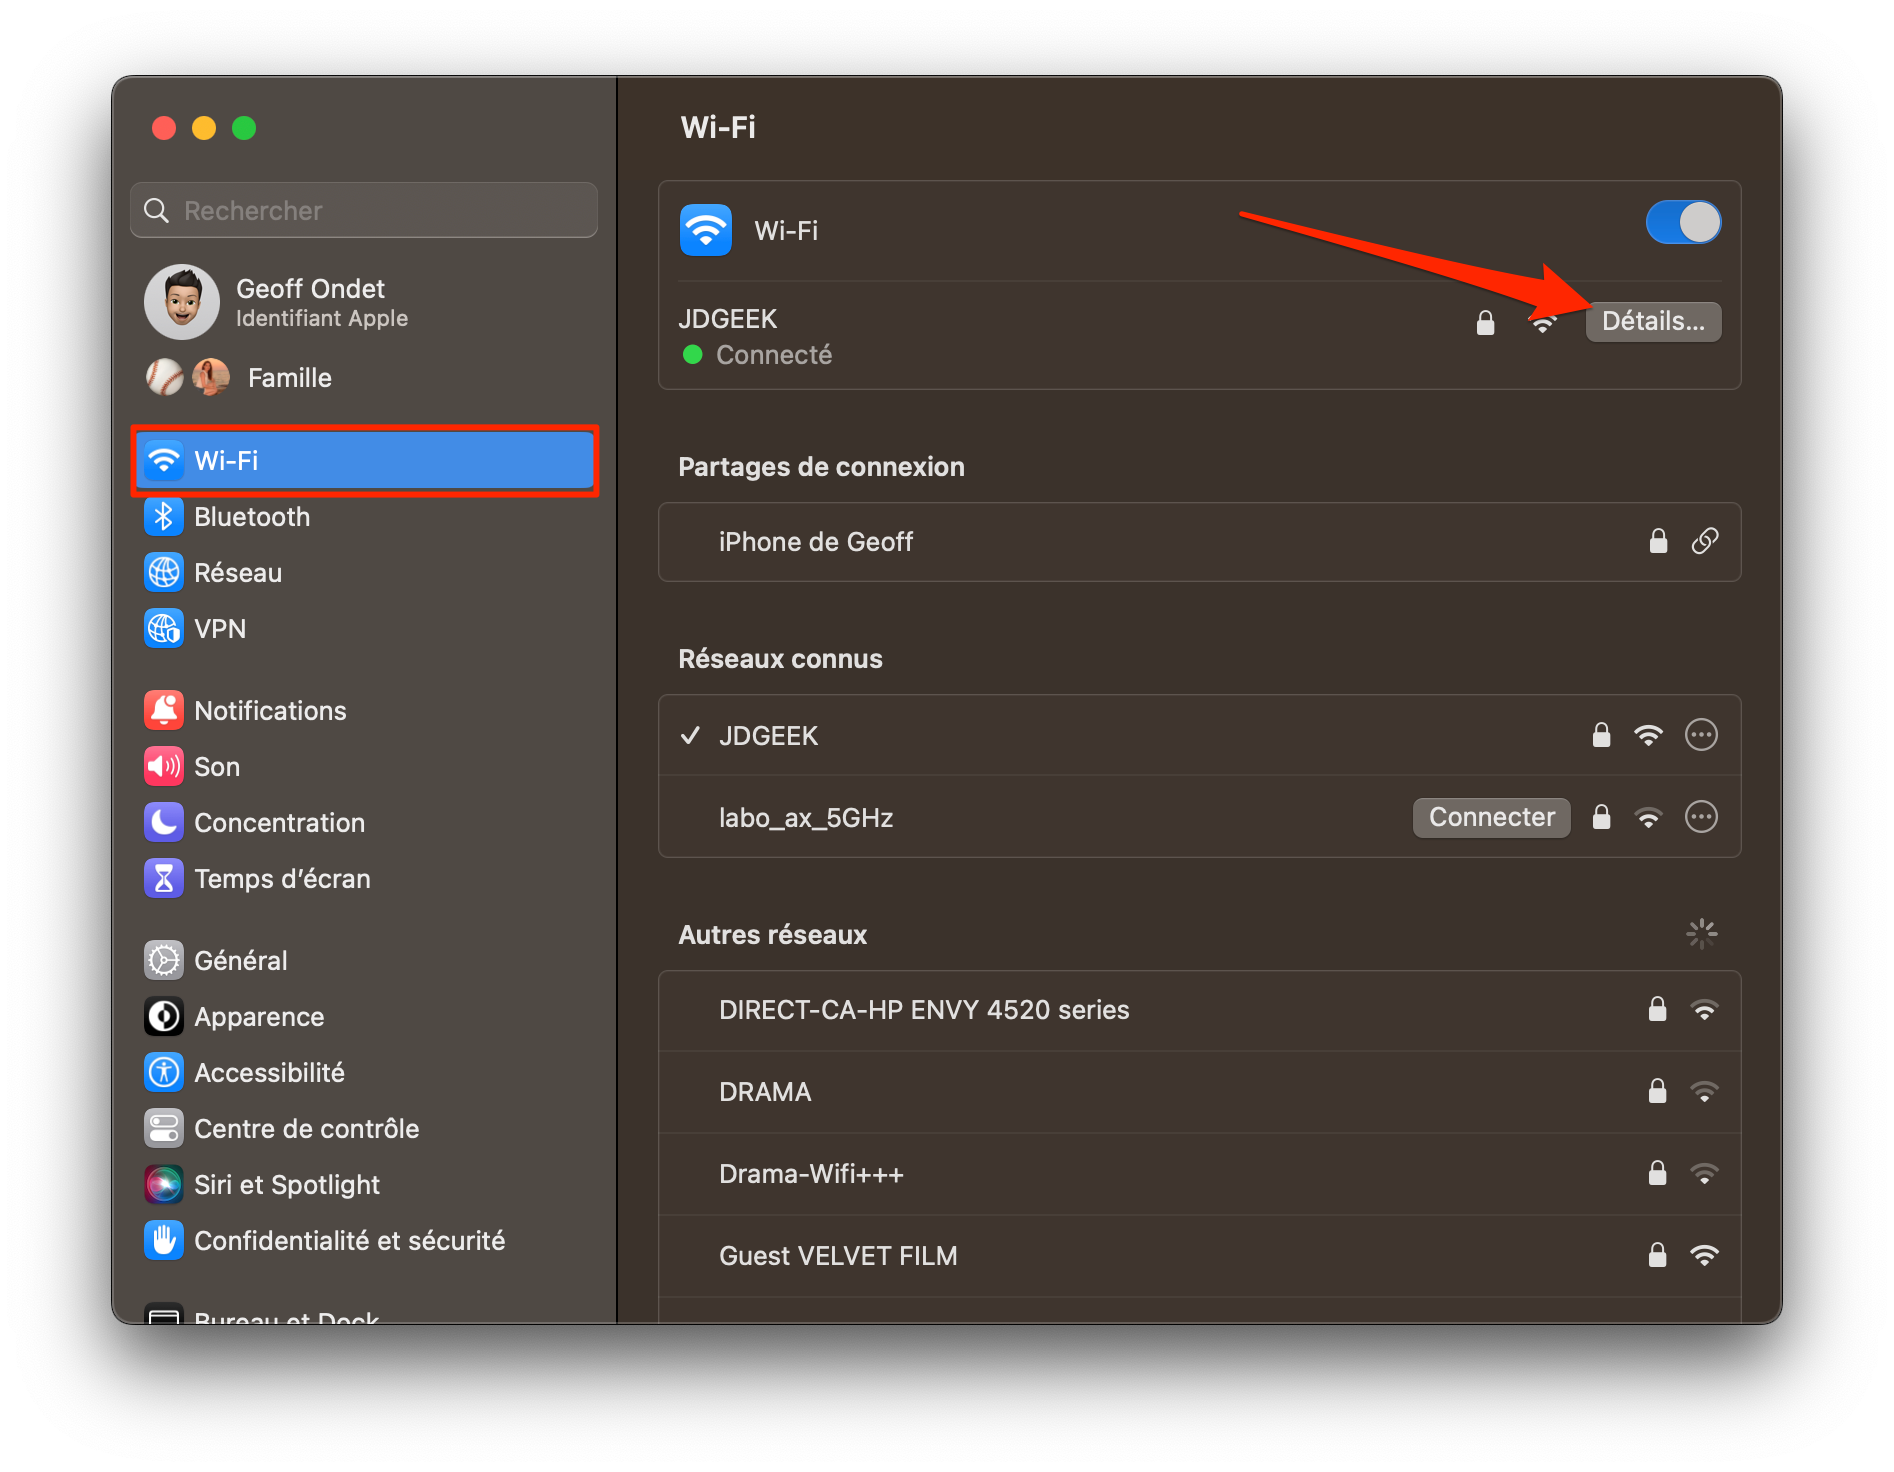Click signal icon of Guest VELVET FILM
This screenshot has width=1894, height=1472.
pos(1704,1255)
